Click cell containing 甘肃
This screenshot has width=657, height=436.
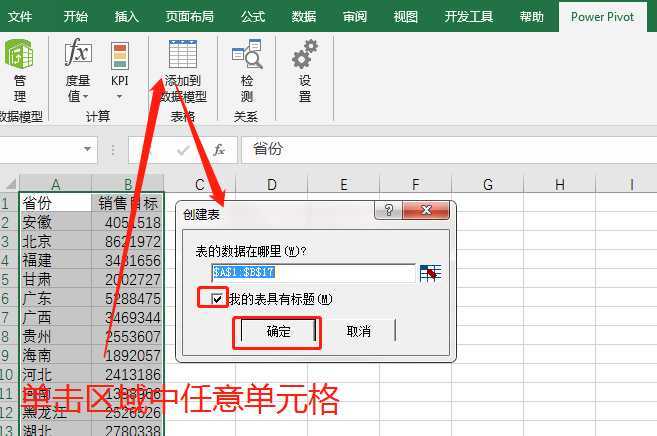click(55, 279)
